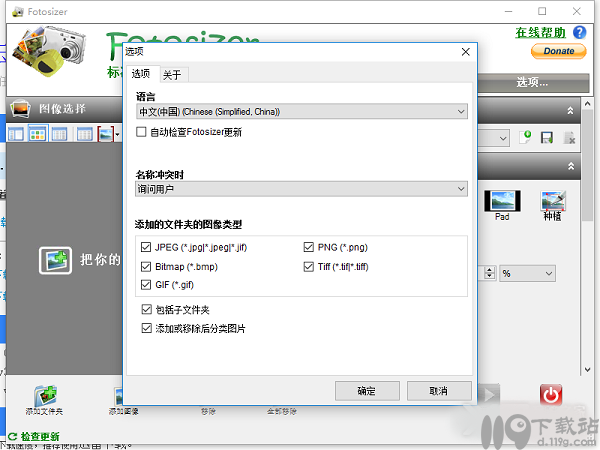Open the % unit dropdown
Screen dimensions: 600x450
coord(527,273)
